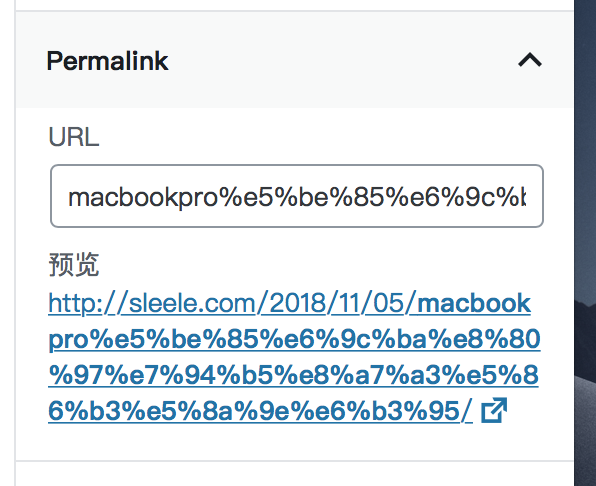The image size is (596, 486).
Task: Click the link line starting with "pro%e5%be%85"
Action: pos(295,339)
